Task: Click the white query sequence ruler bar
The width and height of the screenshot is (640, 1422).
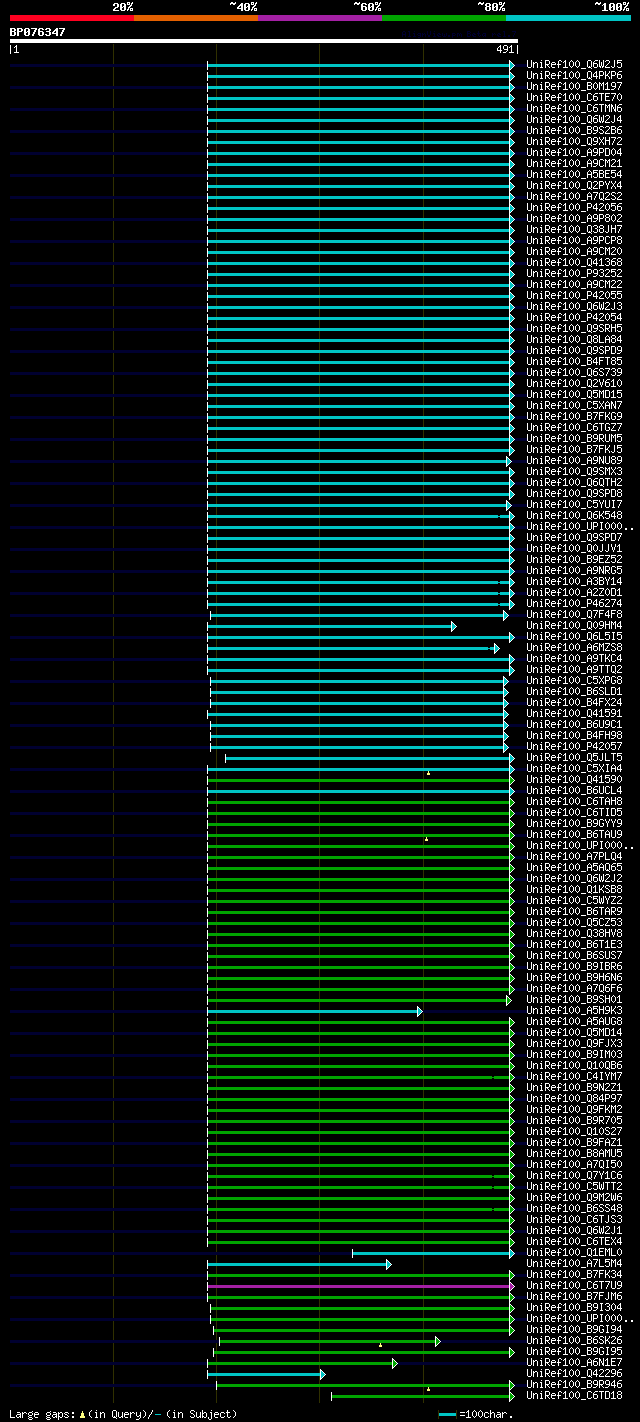Action: coord(264,41)
